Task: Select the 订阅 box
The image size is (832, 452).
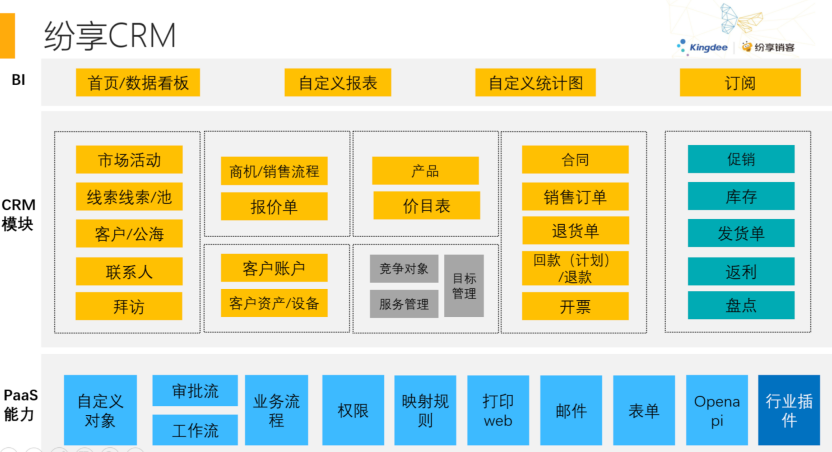Action: click(740, 83)
